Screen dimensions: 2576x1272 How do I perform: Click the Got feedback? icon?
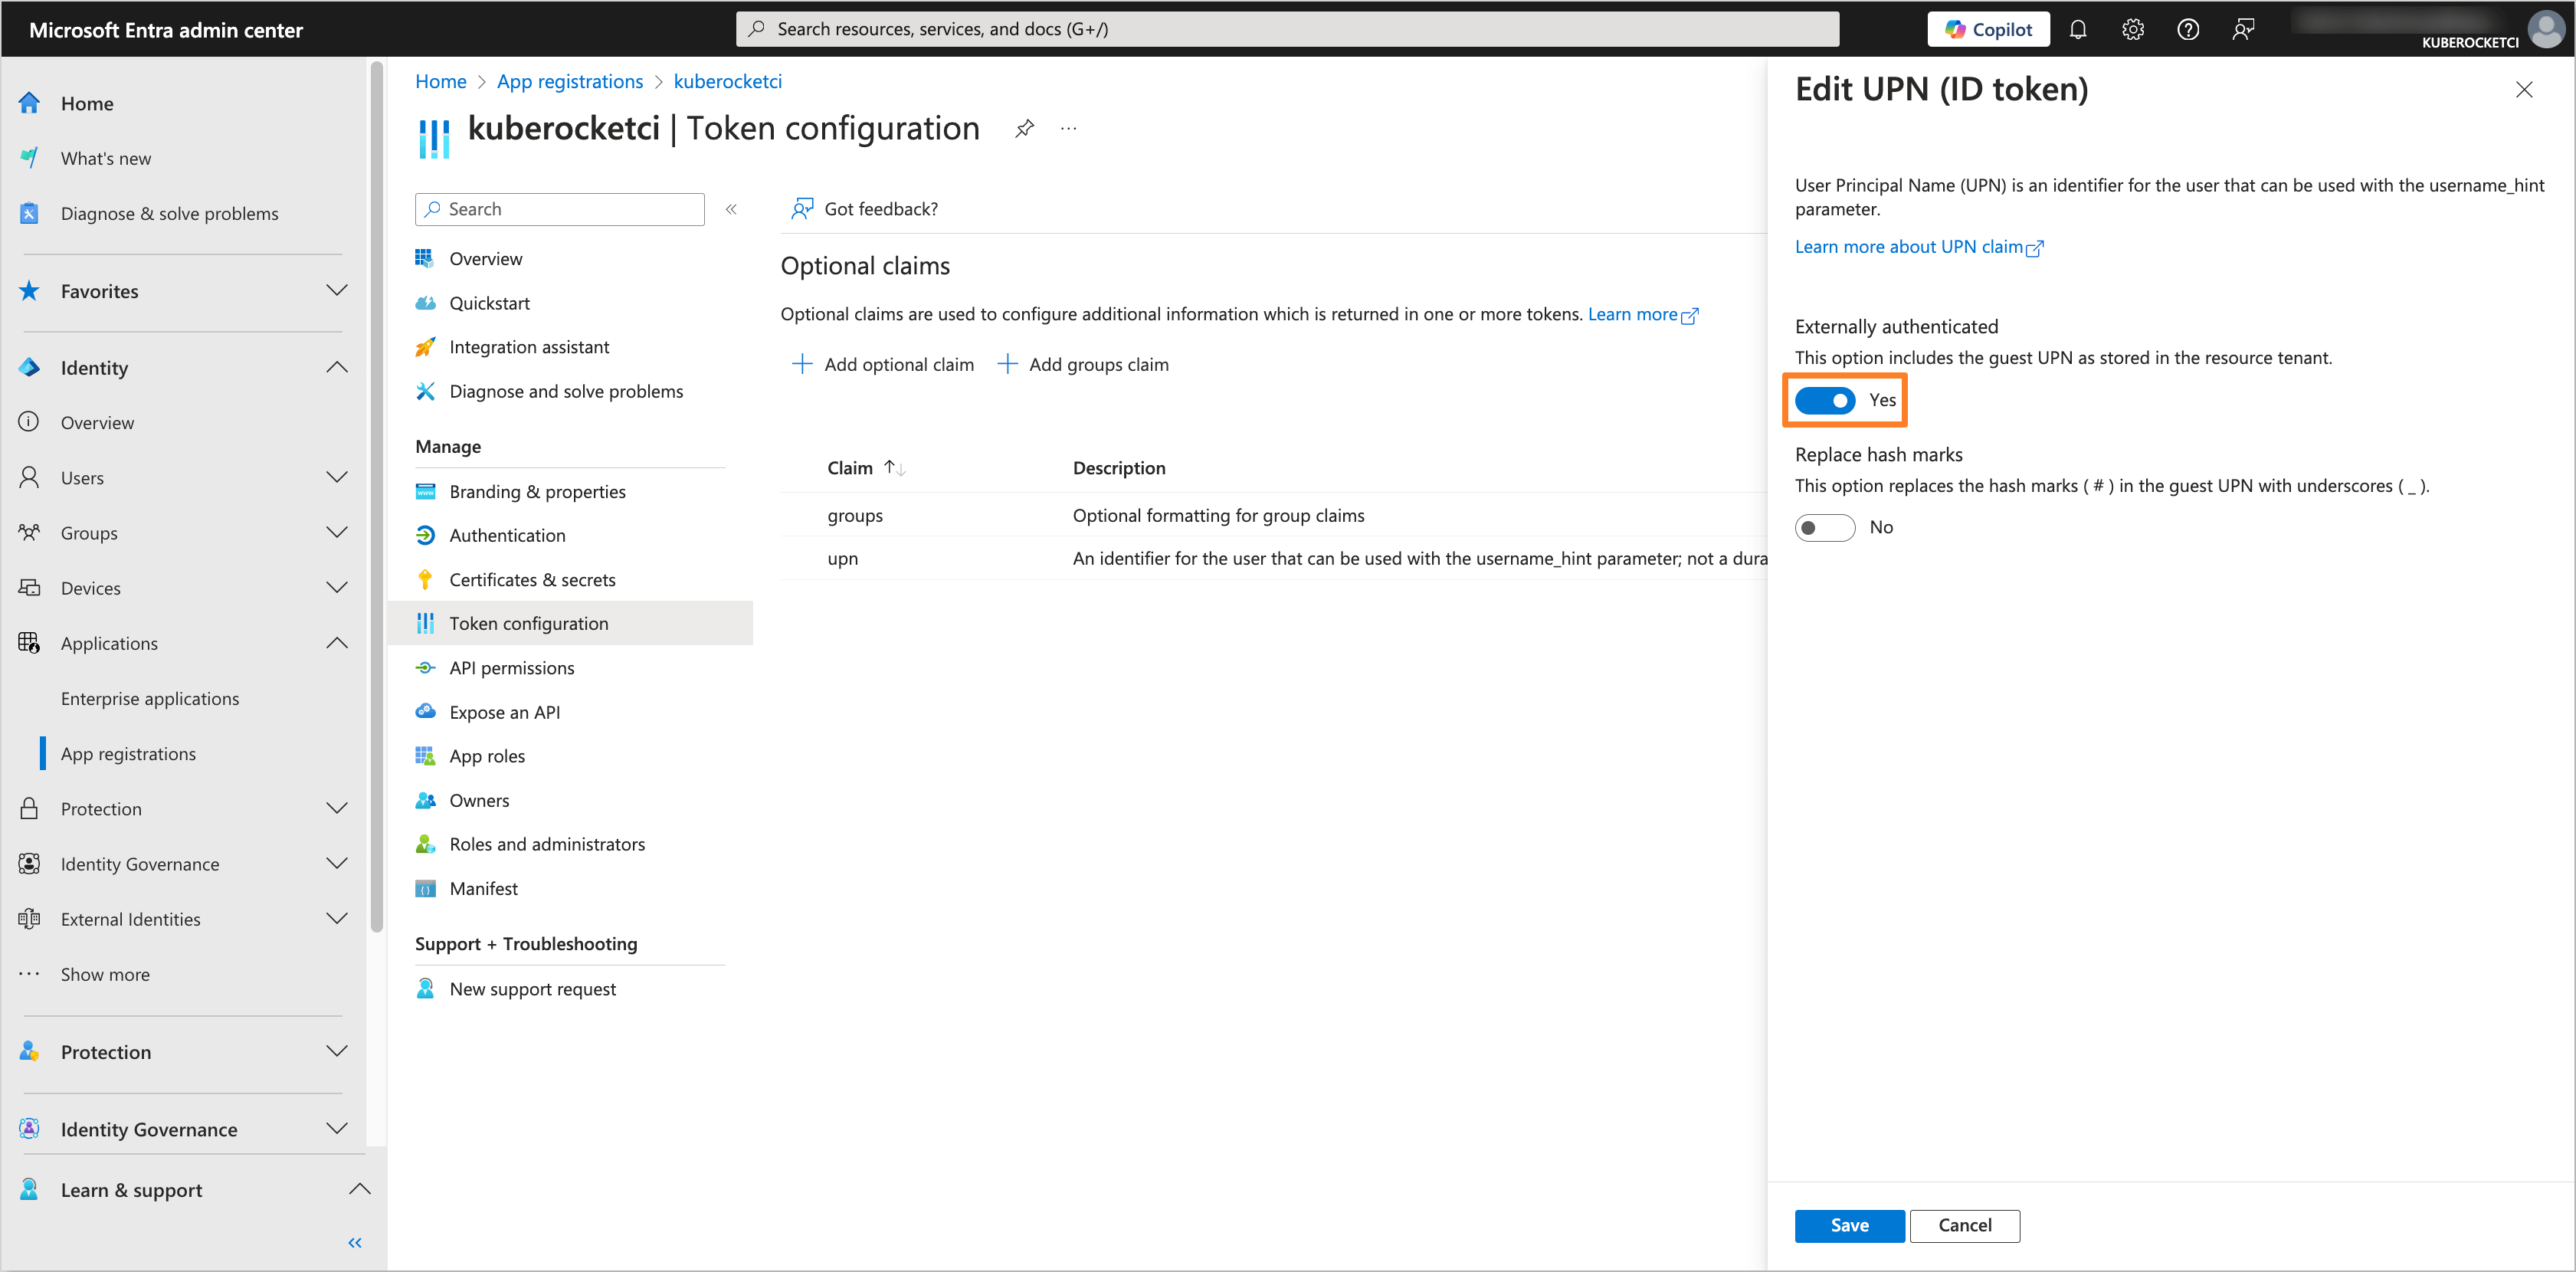click(803, 208)
